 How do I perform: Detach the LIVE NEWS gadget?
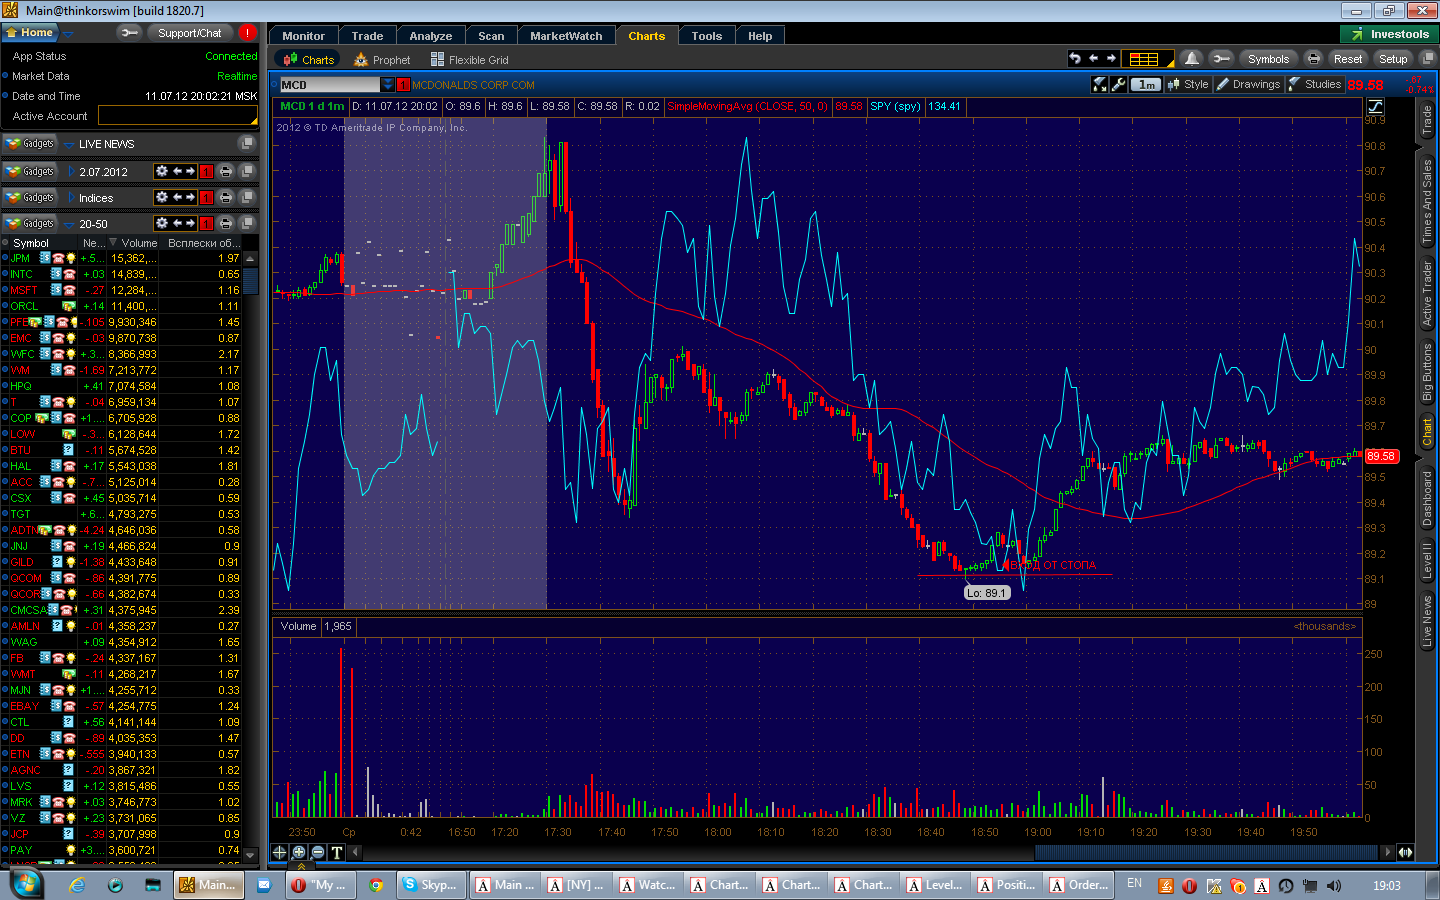pyautogui.click(x=247, y=144)
